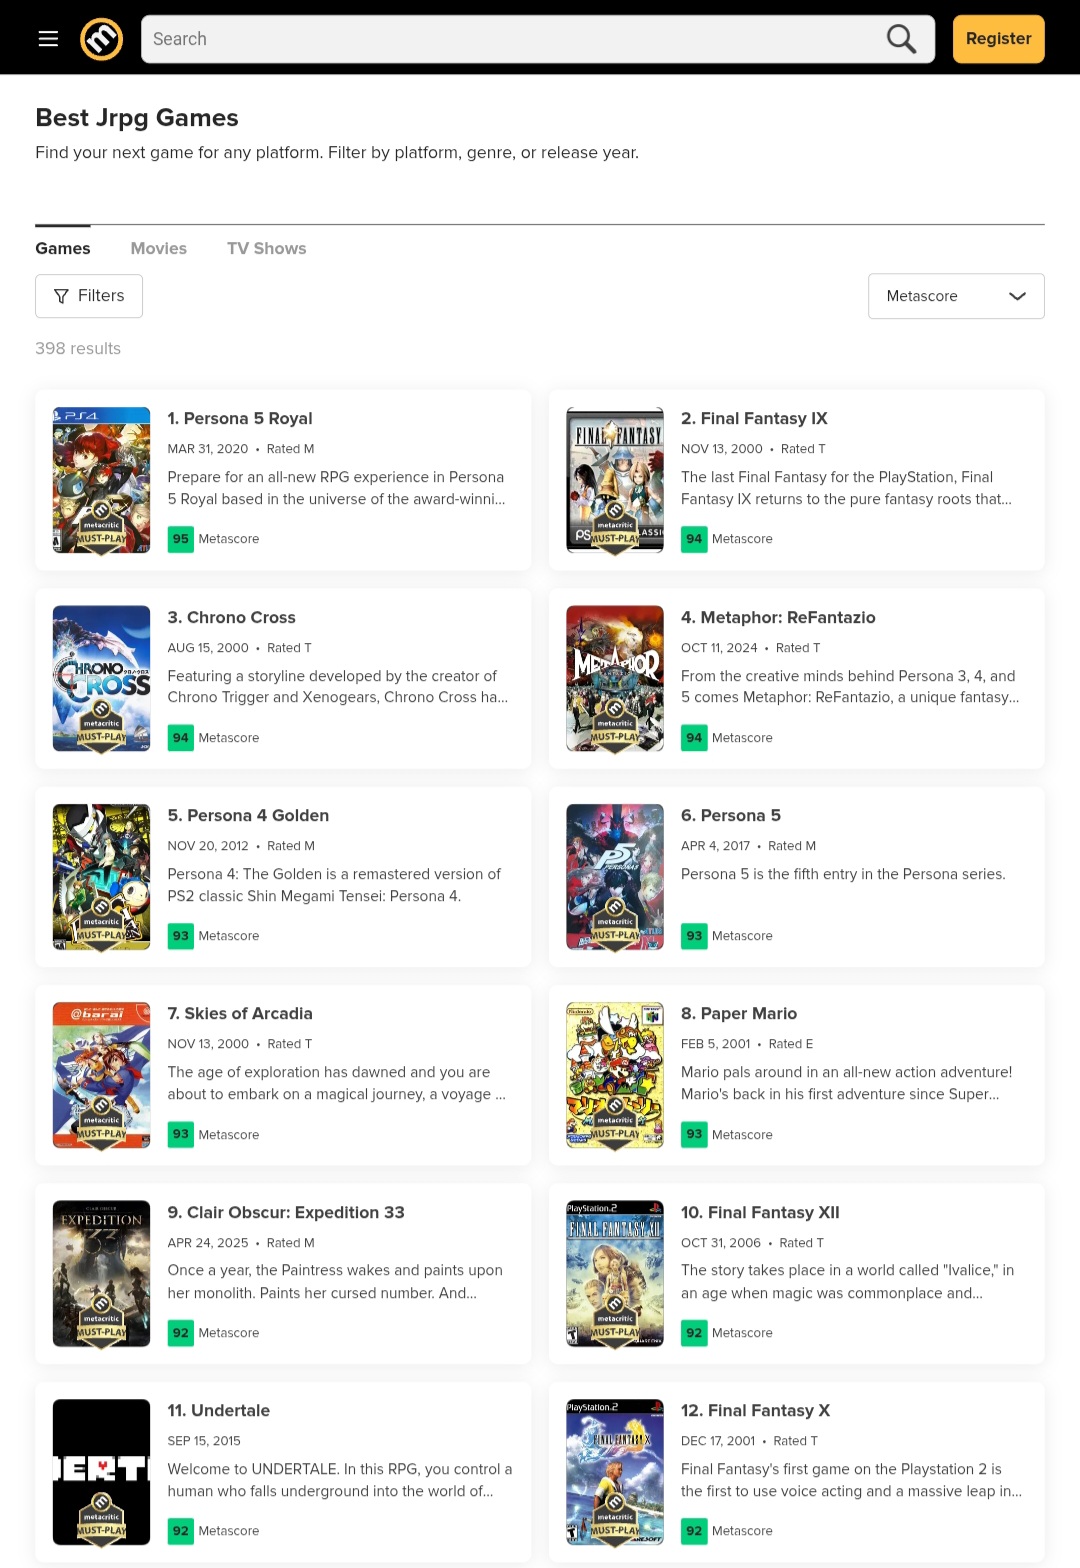Screen dimensions: 1080x1568
Task: Click the 93 Metascore badge for Persona 5
Action: [694, 936]
